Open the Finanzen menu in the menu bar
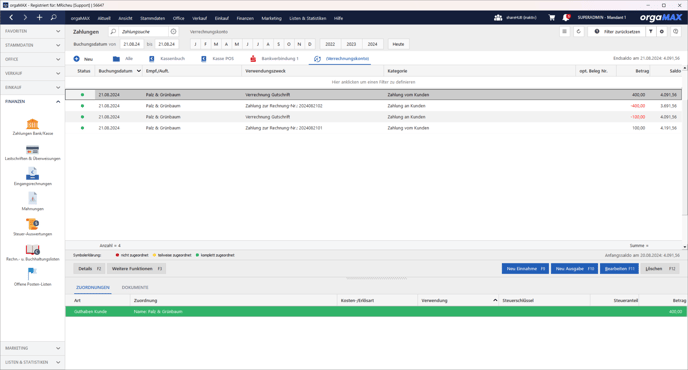This screenshot has height=370, width=688. 245,18
